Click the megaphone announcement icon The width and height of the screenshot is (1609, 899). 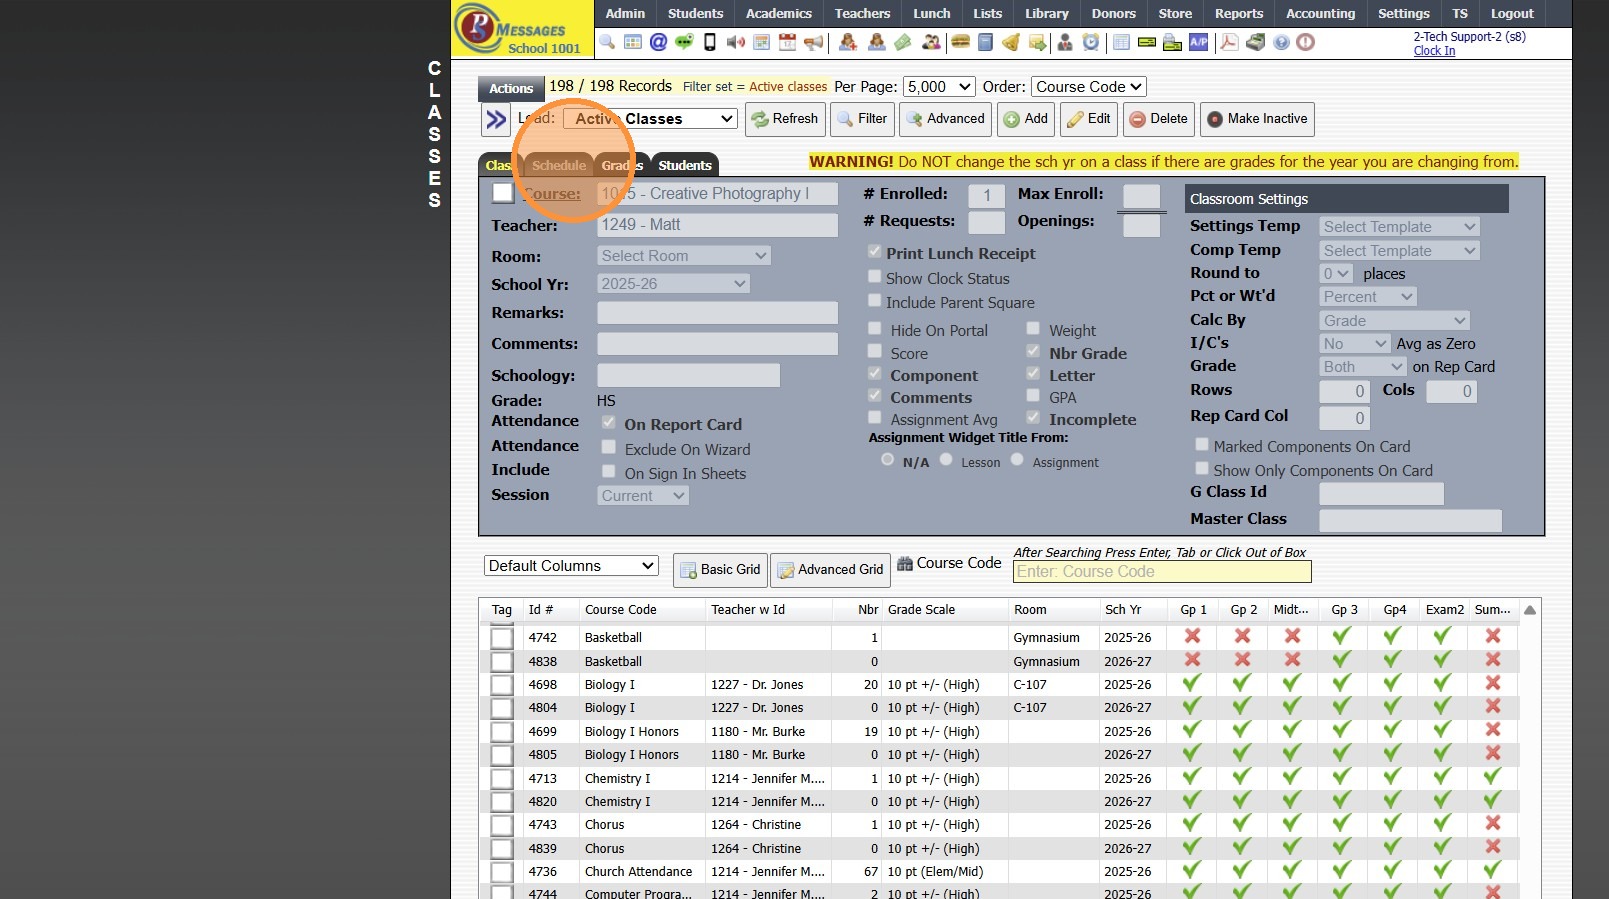pos(814,42)
